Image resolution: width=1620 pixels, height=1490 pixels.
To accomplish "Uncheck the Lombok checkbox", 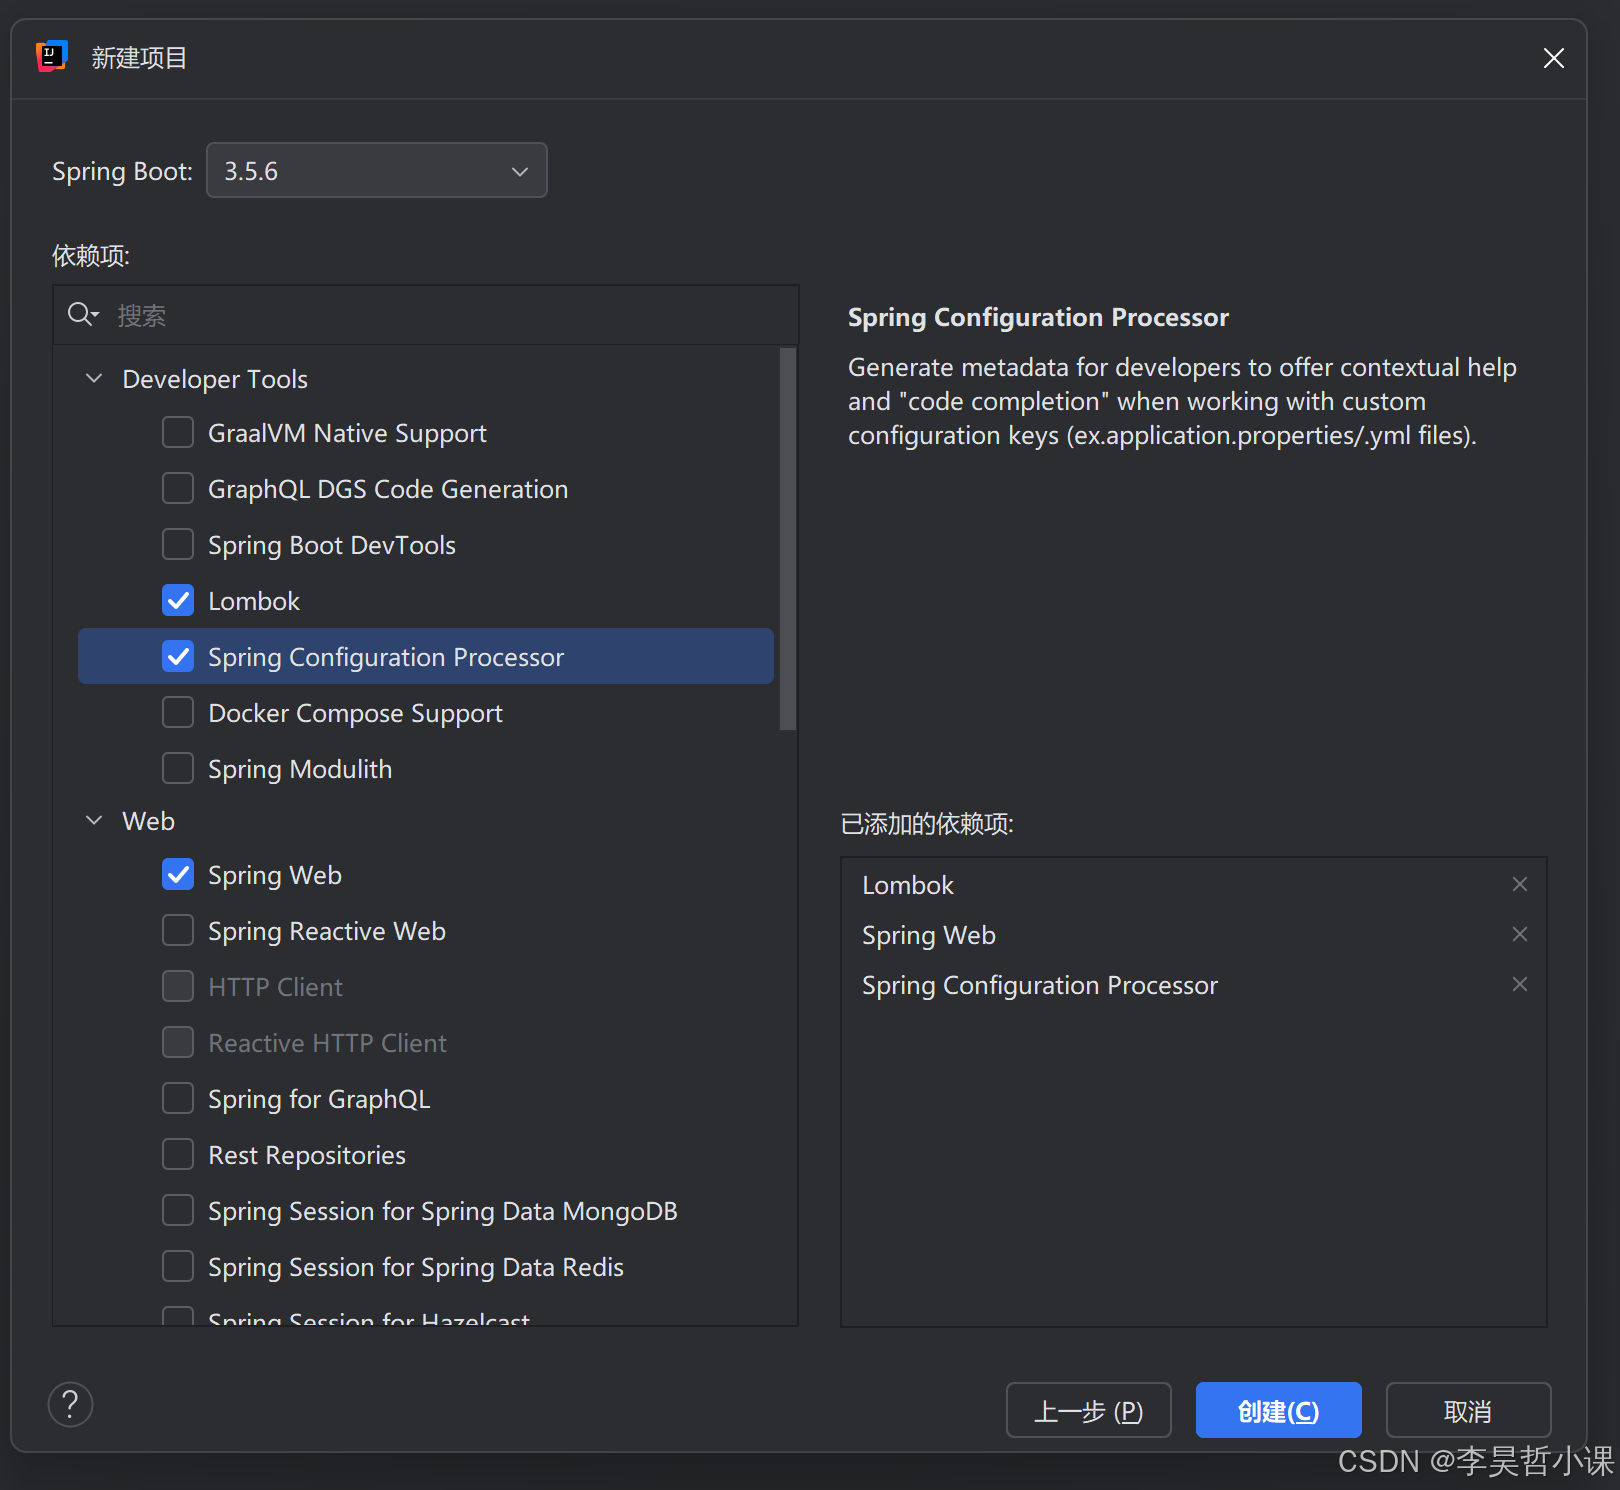I will [x=178, y=601].
